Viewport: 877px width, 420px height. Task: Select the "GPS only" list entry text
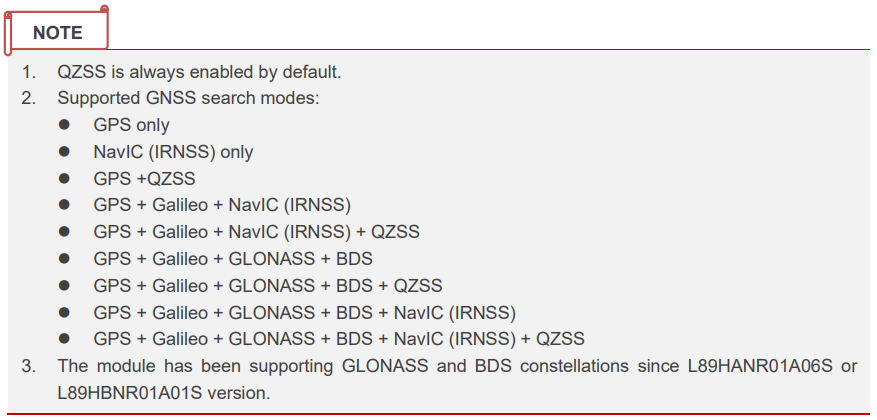click(x=132, y=125)
